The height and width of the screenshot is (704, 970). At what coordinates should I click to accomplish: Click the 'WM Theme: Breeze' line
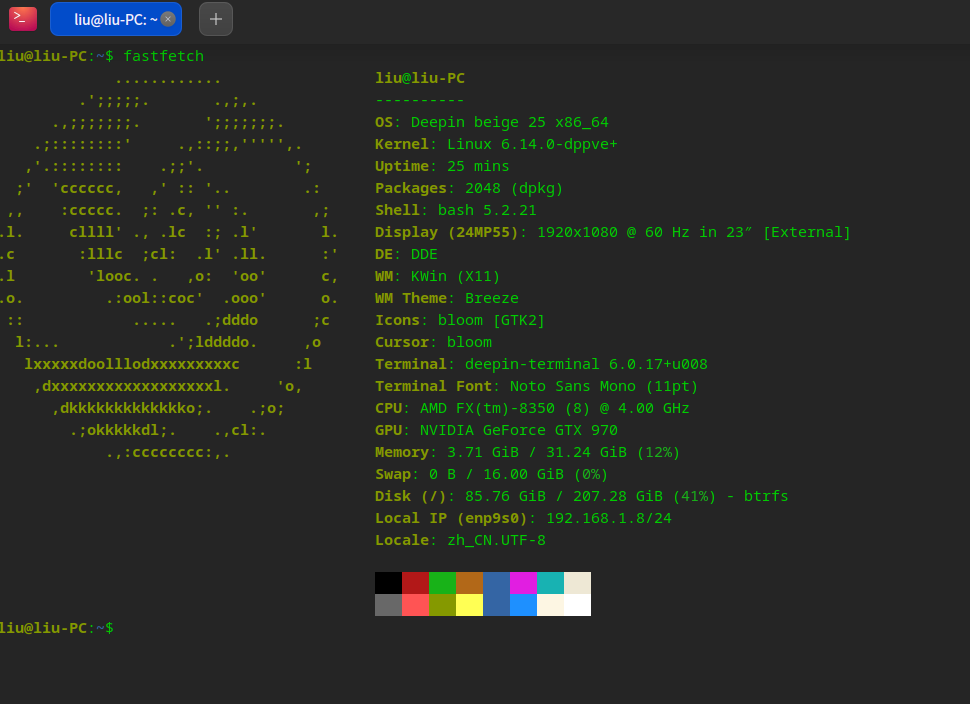(x=447, y=298)
